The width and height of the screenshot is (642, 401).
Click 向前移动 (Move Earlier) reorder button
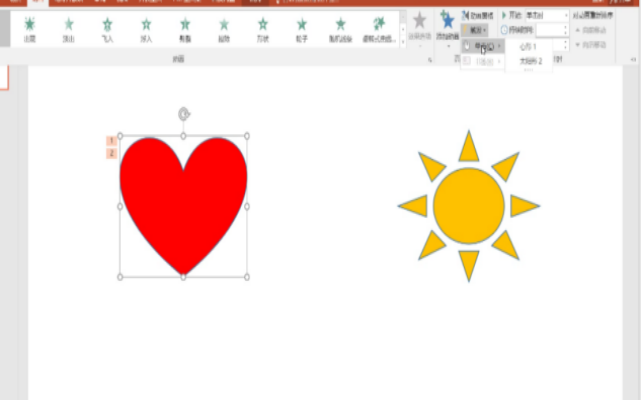click(590, 30)
